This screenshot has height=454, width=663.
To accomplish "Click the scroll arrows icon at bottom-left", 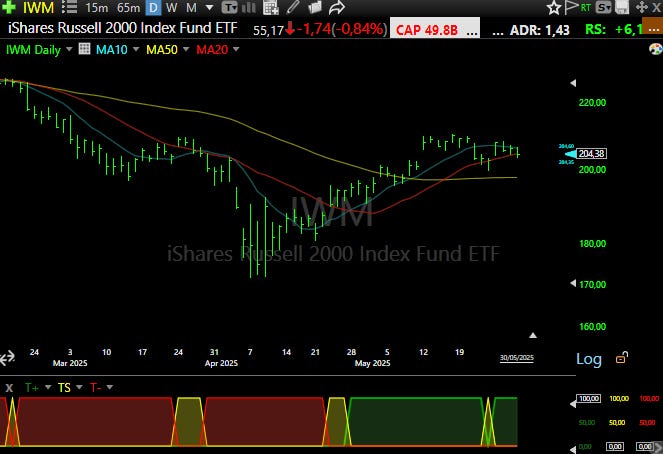I will pyautogui.click(x=7, y=358).
